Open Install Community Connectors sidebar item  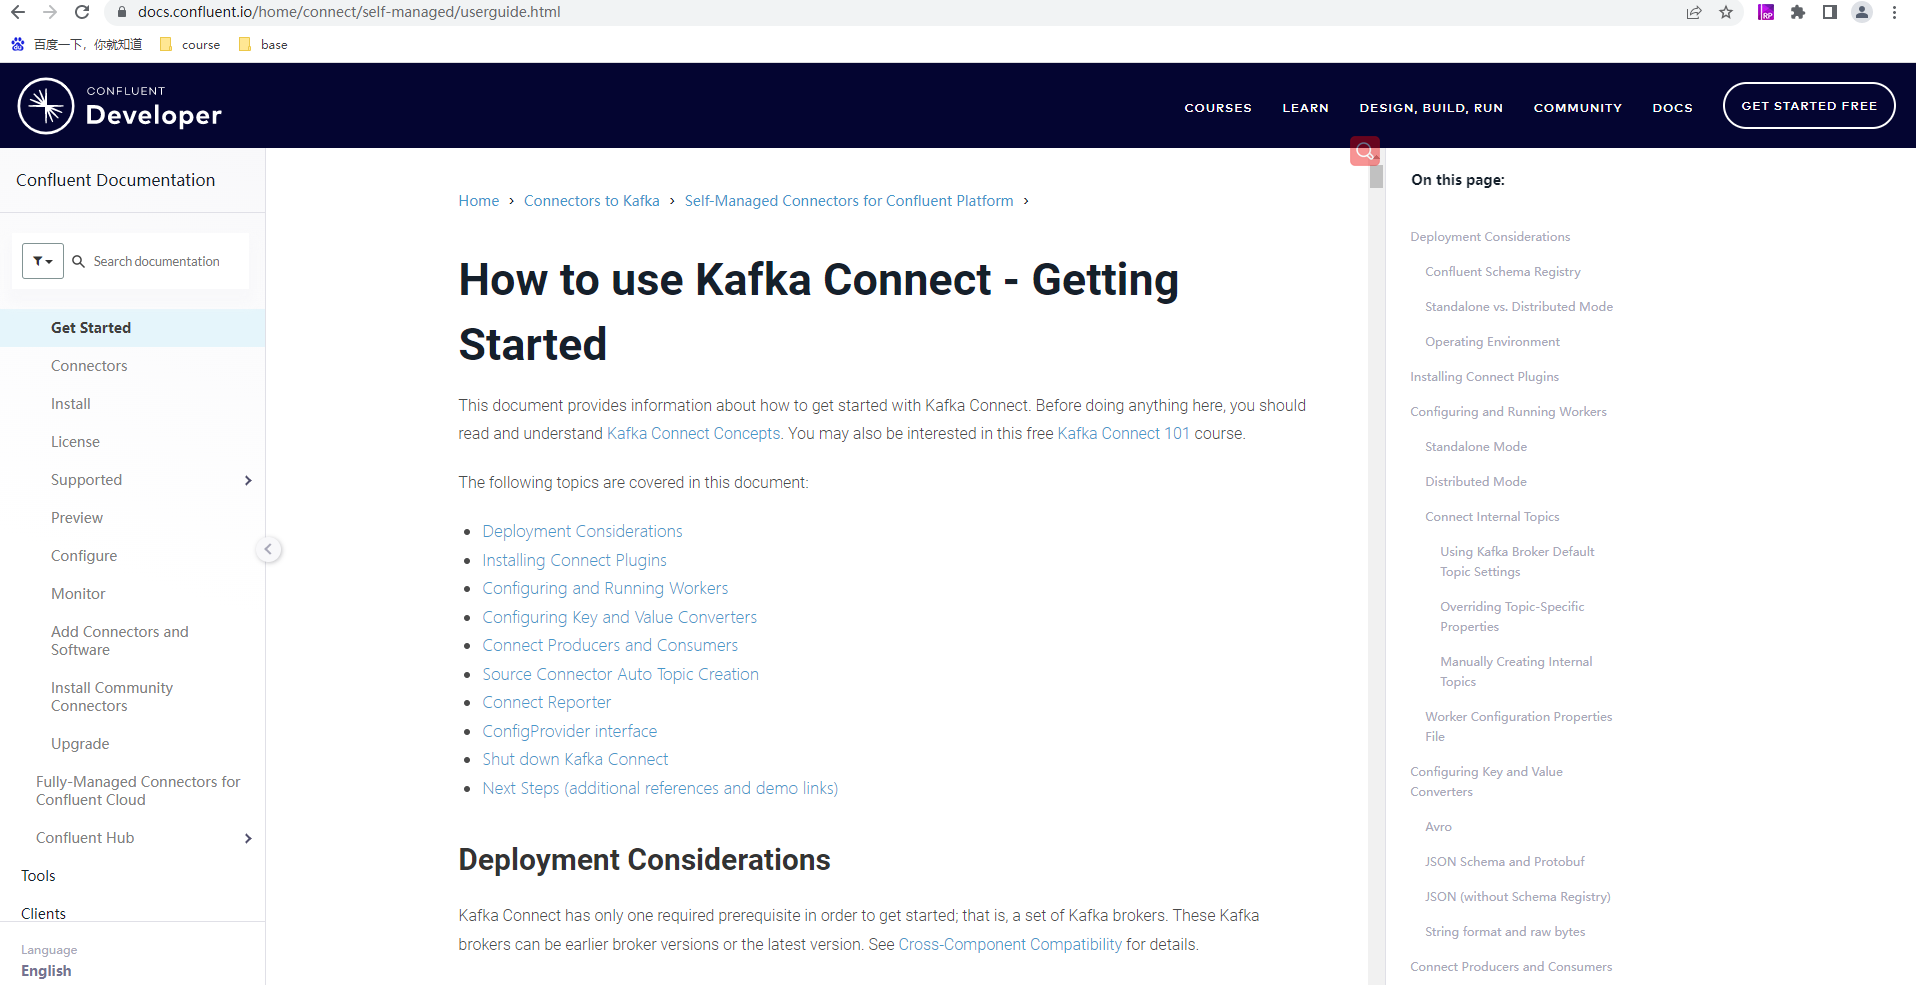coord(112,697)
